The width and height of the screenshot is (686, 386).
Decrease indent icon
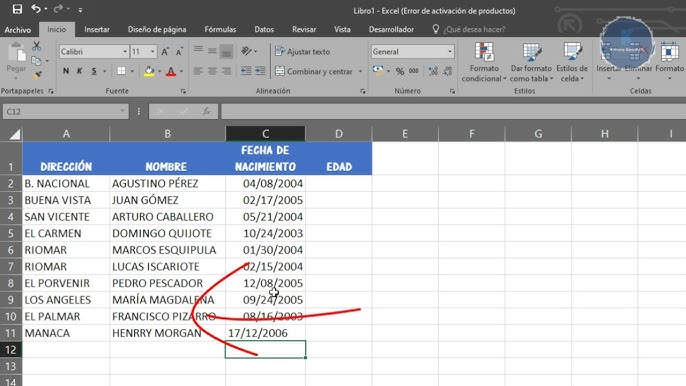(246, 71)
